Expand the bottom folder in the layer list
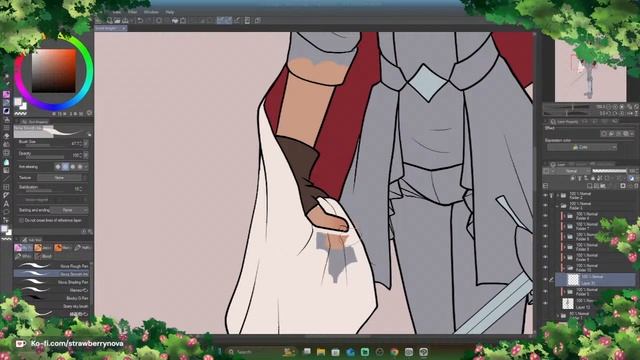Viewport: 640px width, 360px height. pyautogui.click(x=557, y=316)
